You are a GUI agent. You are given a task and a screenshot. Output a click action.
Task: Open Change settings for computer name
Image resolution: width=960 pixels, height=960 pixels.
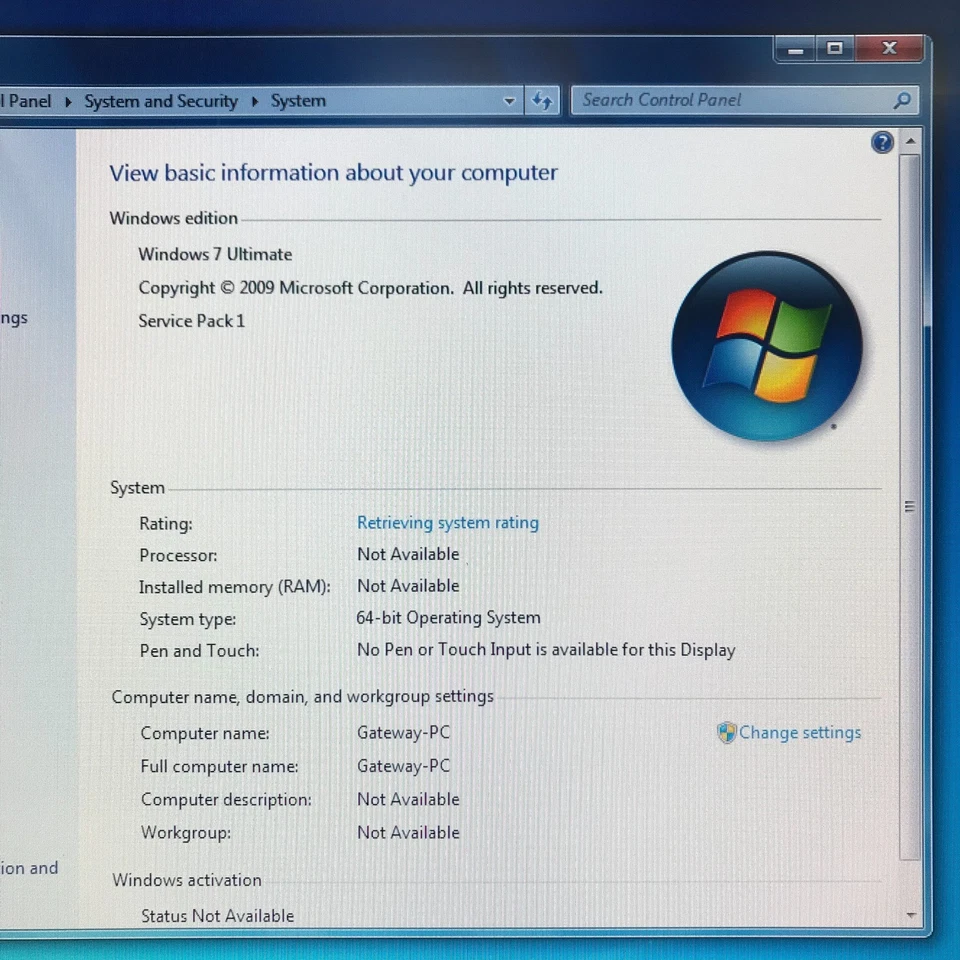point(799,733)
